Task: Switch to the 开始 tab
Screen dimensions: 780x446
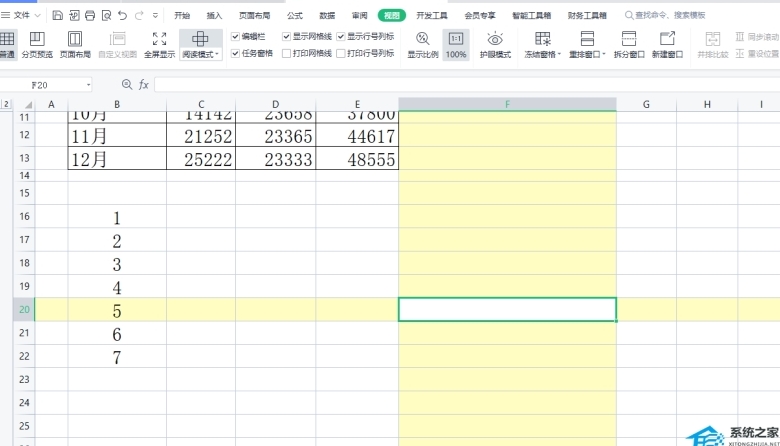Action: [x=182, y=15]
